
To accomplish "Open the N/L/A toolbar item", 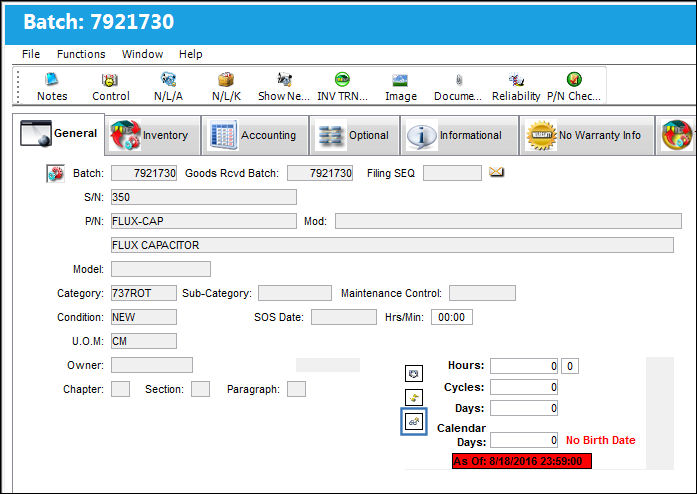I will tap(168, 87).
